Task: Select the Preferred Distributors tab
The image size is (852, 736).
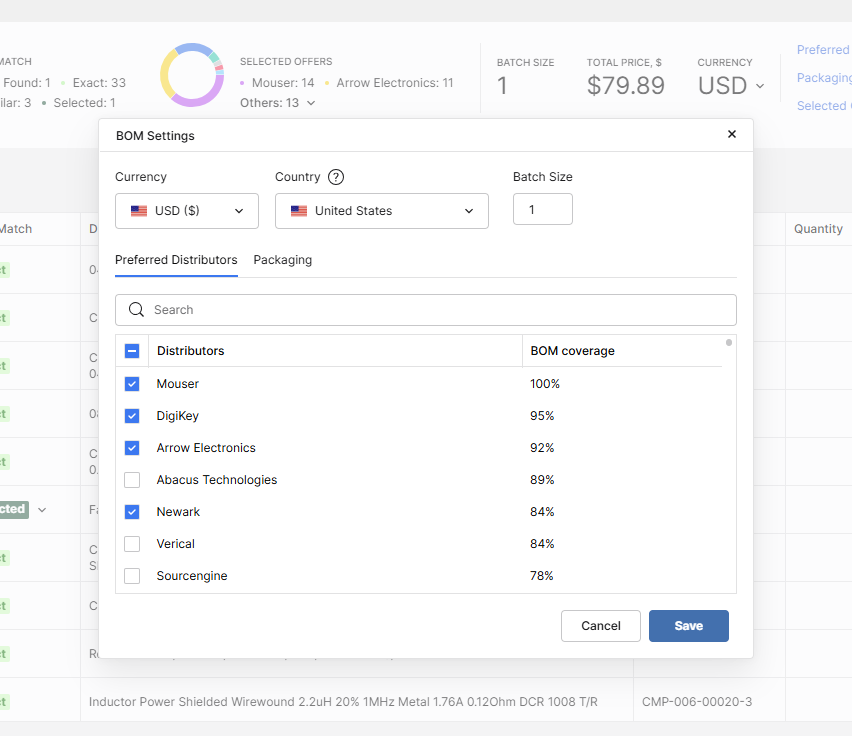Action: [176, 260]
